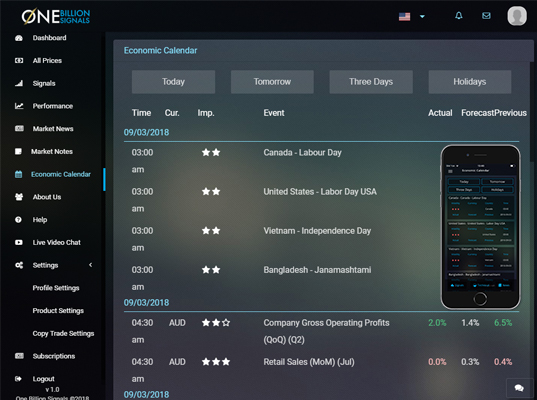Image resolution: width=537 pixels, height=400 pixels.
Task: Show Tomorrow's calendar events
Action: 272,82
